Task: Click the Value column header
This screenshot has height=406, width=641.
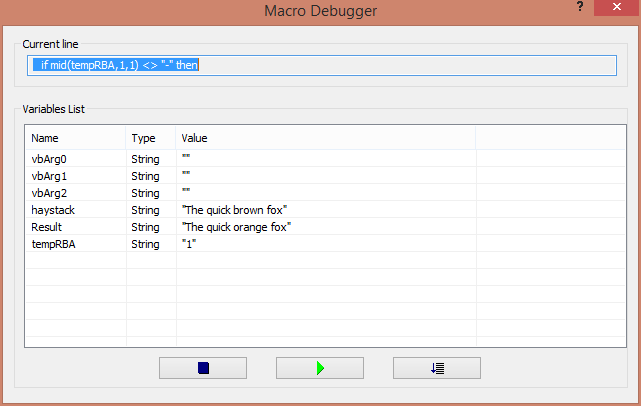Action: pos(326,138)
